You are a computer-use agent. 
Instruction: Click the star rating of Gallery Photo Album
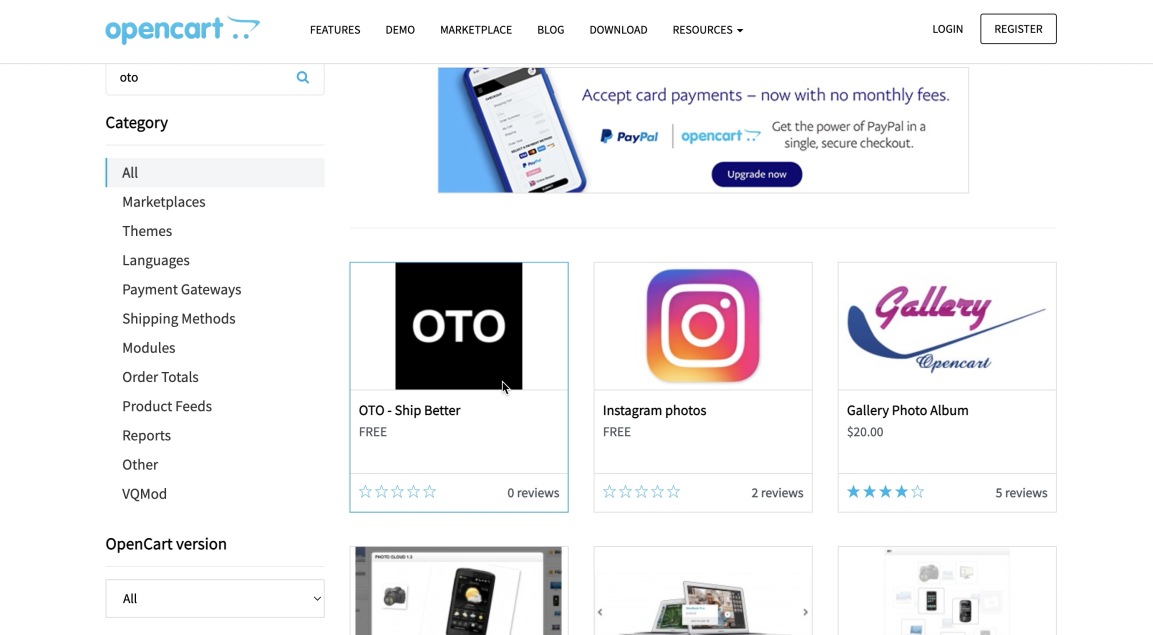point(885,492)
